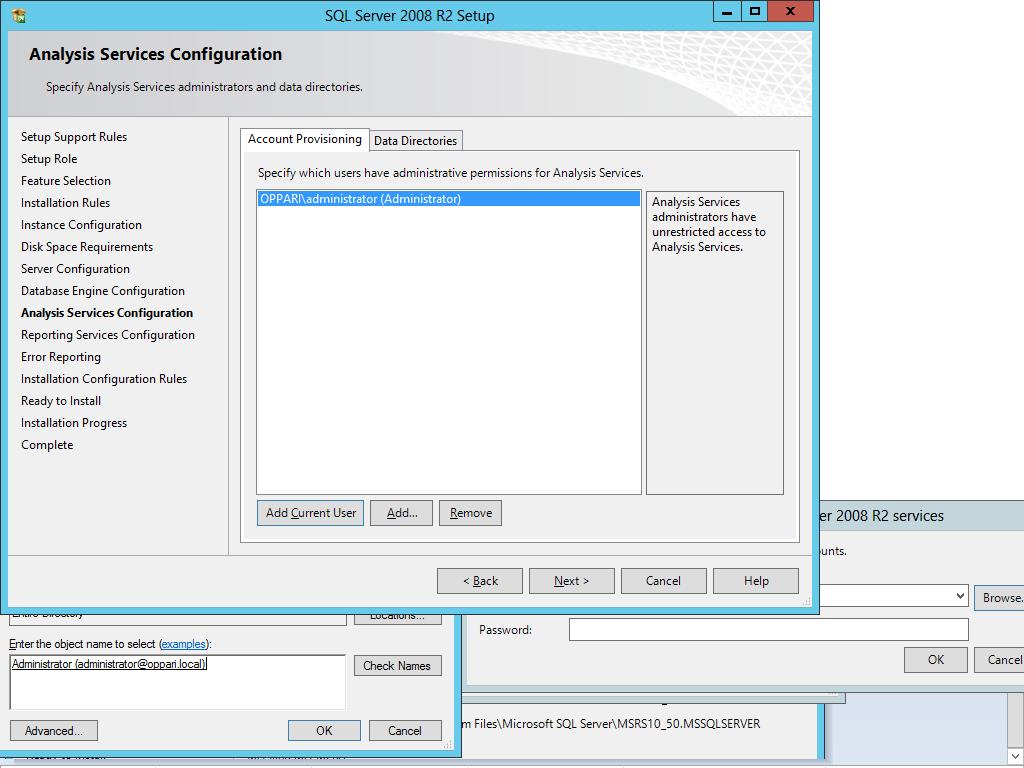Click Installation Rules step
The height and width of the screenshot is (768, 1024).
coord(65,203)
